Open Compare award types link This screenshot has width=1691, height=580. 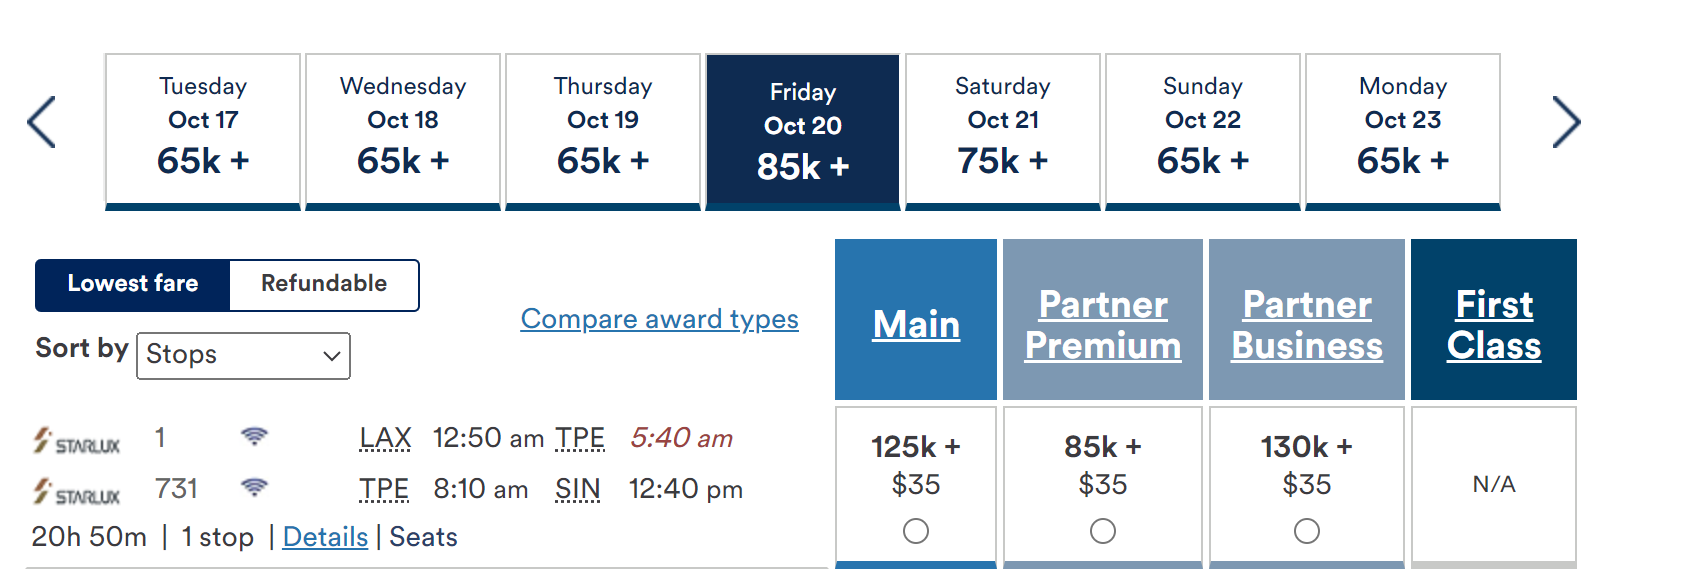tap(660, 319)
